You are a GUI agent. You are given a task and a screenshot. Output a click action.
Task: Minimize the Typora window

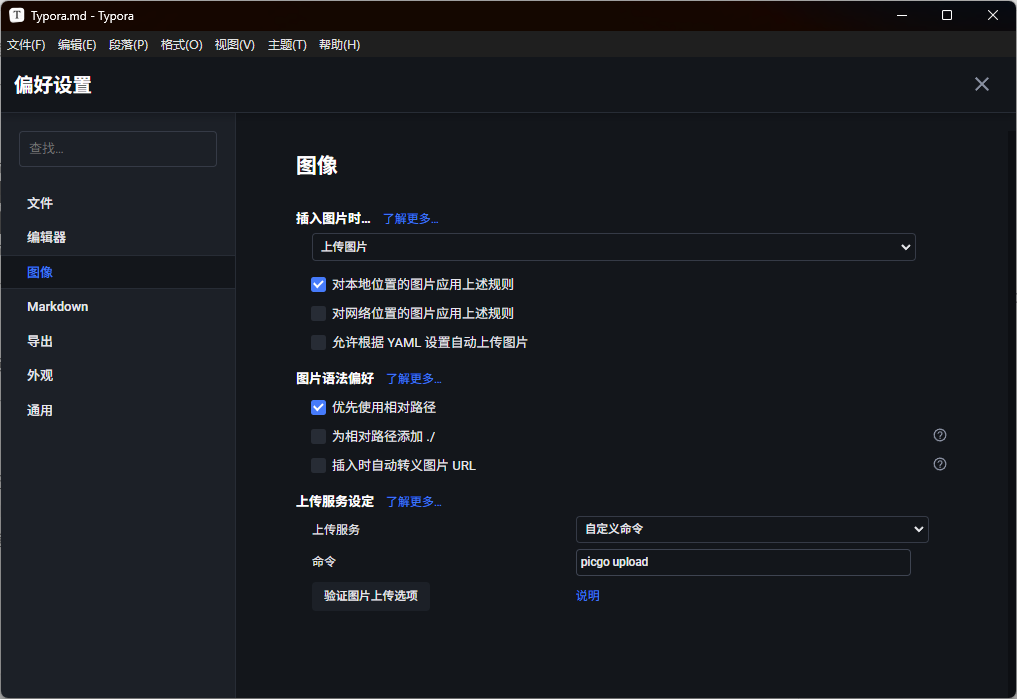pyautogui.click(x=901, y=15)
